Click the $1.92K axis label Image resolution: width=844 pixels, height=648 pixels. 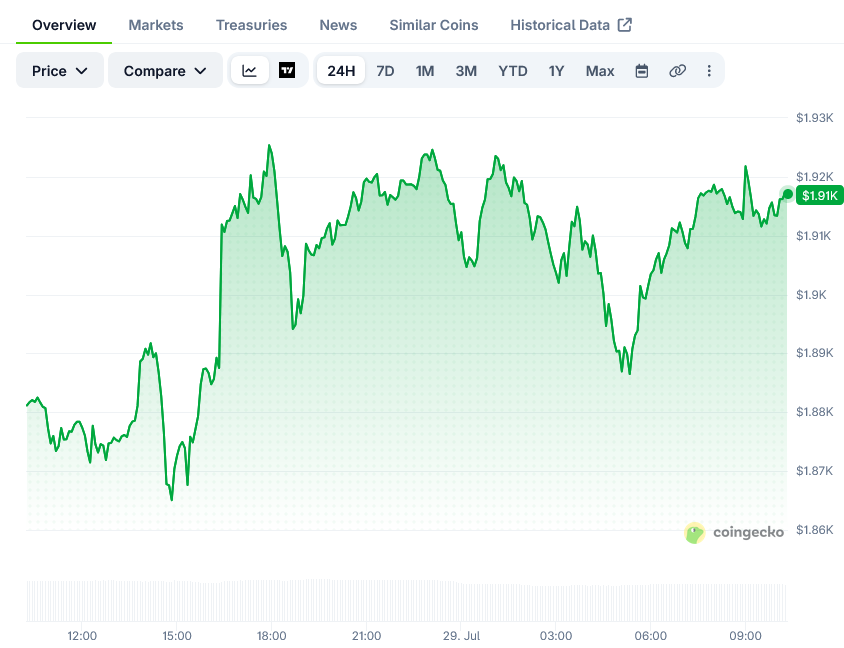coord(814,177)
